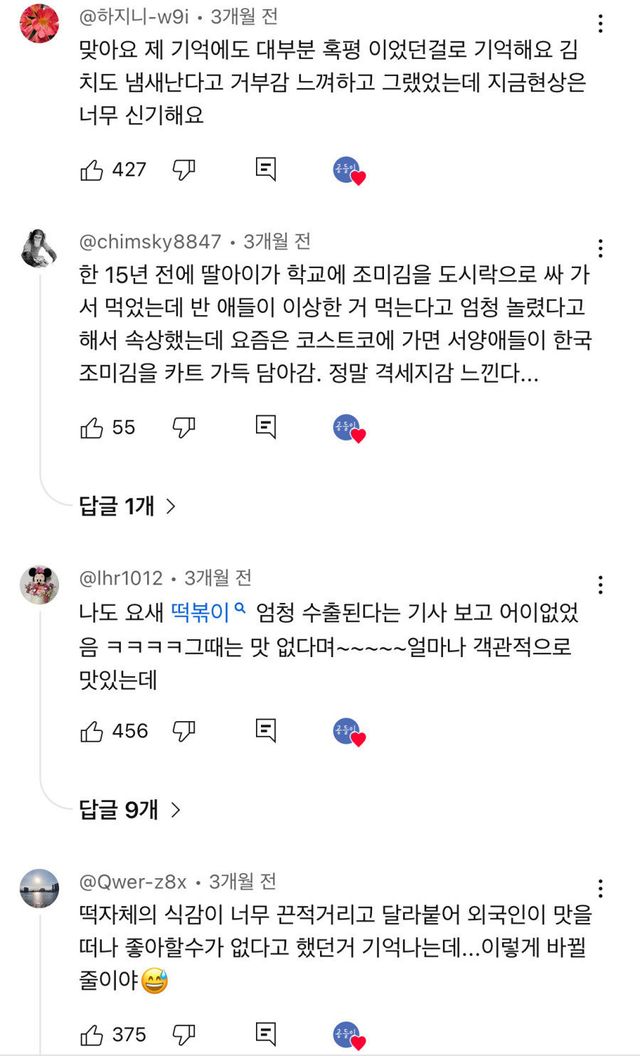Dislike the comment by @lhr1012

coord(184,731)
